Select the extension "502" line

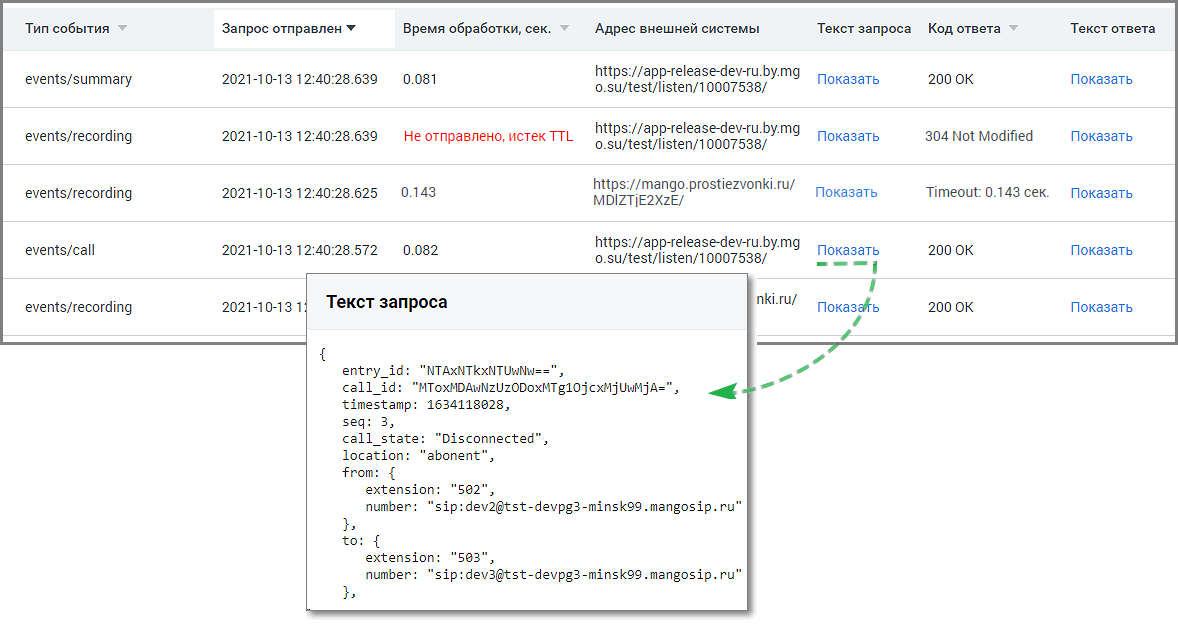pyautogui.click(x=430, y=490)
